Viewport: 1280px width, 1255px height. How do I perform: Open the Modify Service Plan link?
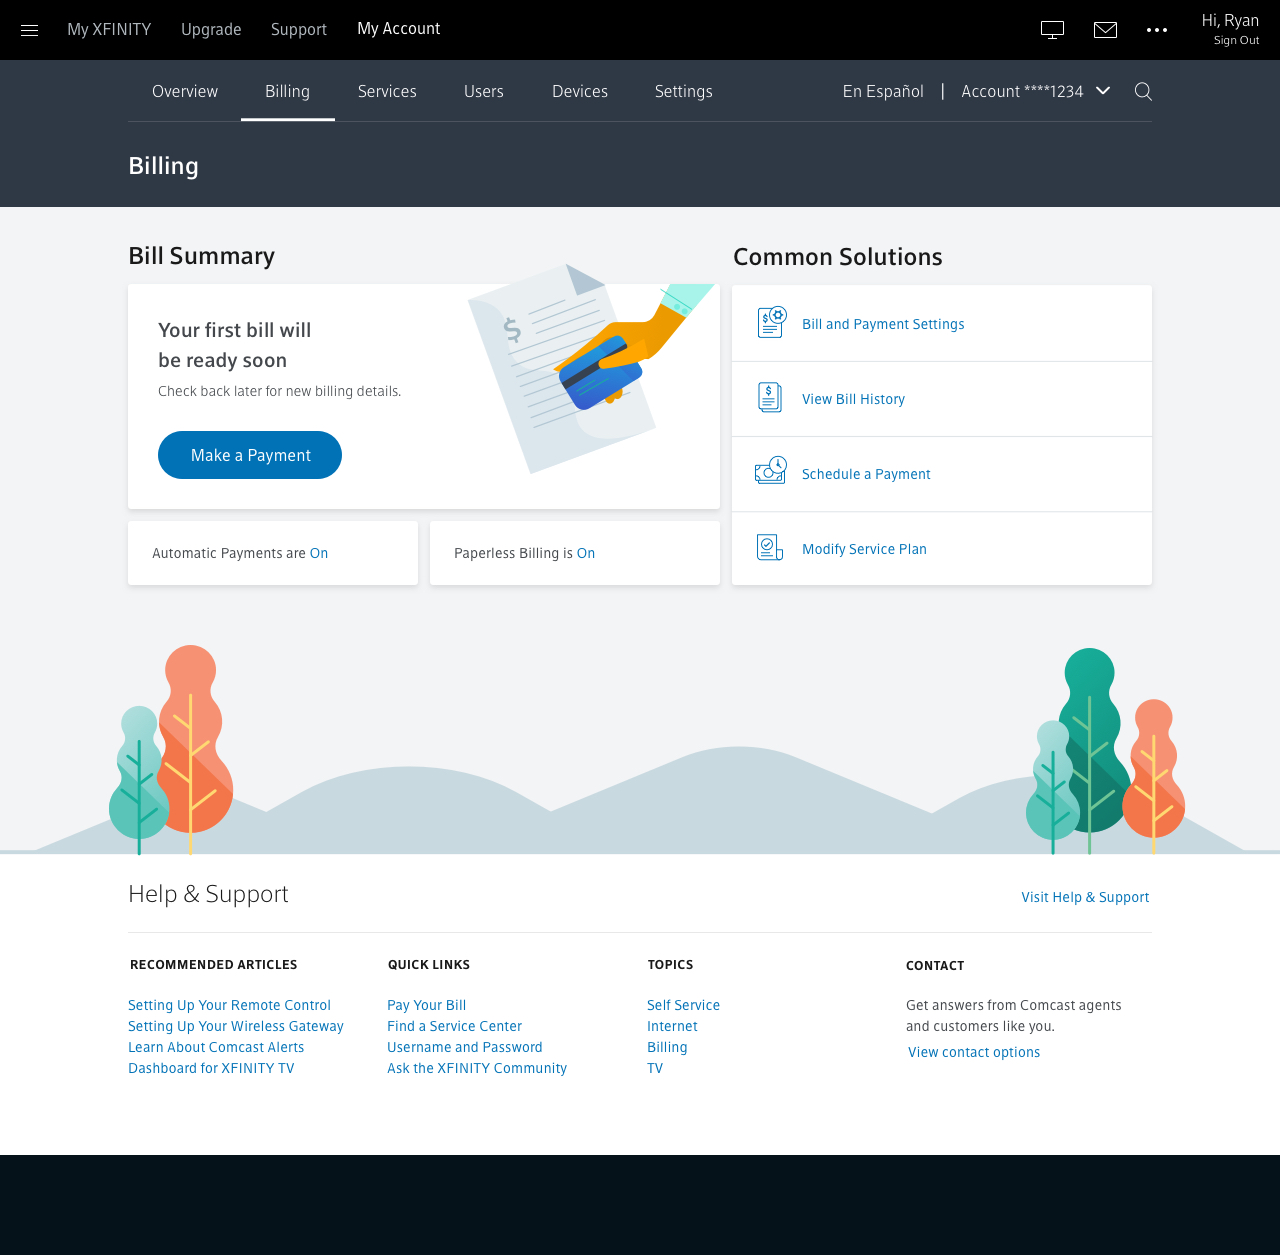click(x=864, y=549)
